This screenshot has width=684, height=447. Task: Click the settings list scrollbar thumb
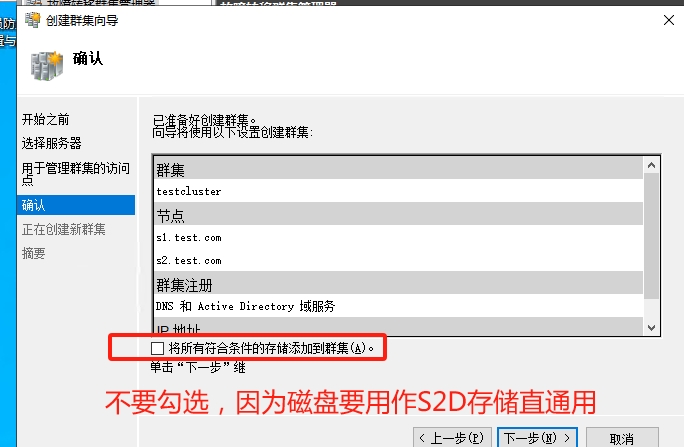[x=651, y=236]
